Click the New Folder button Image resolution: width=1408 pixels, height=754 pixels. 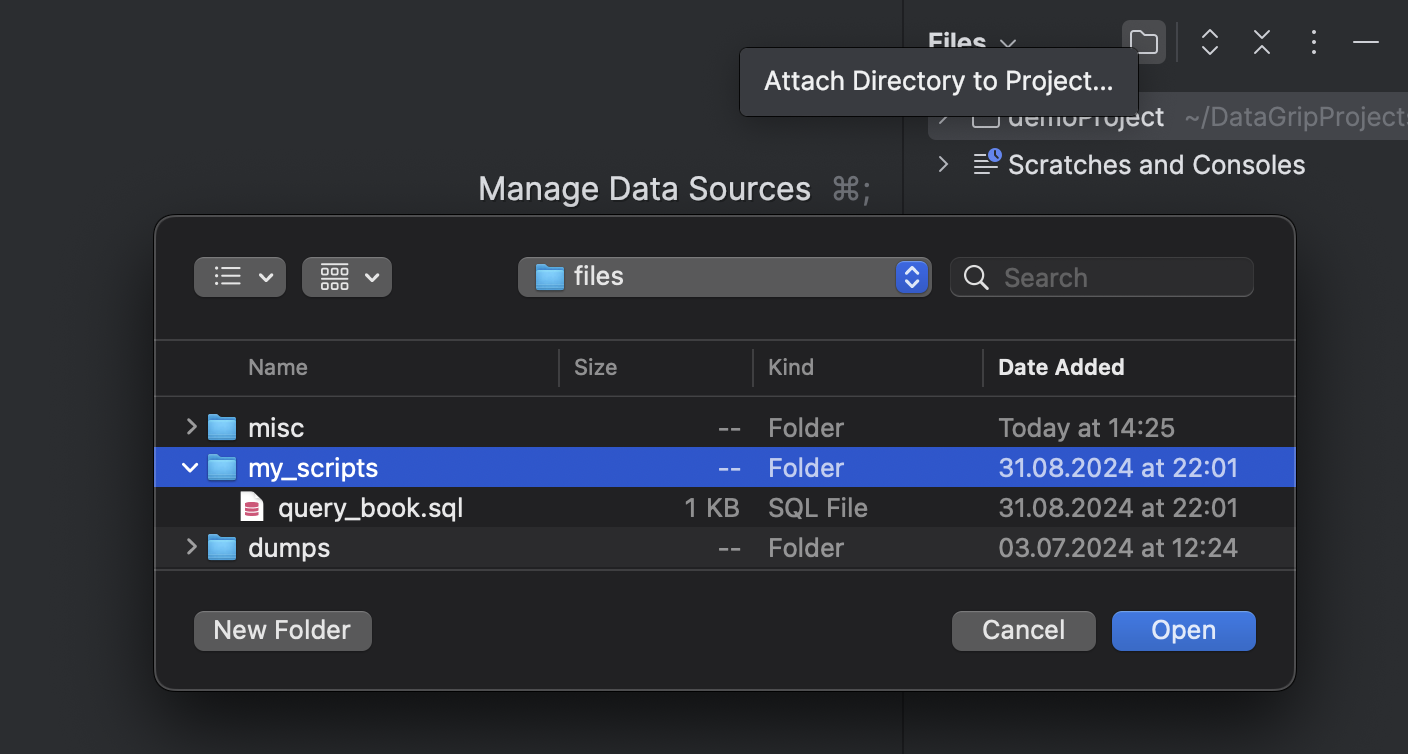(282, 630)
